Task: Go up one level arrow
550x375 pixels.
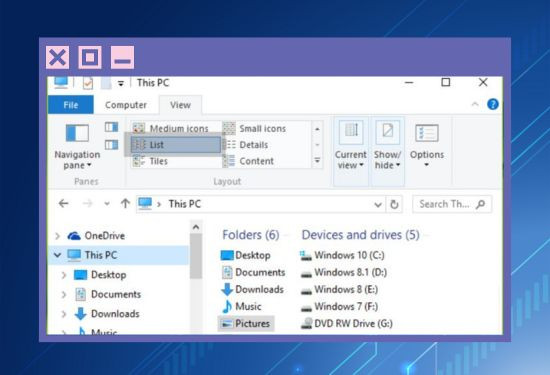Action: click(x=125, y=203)
